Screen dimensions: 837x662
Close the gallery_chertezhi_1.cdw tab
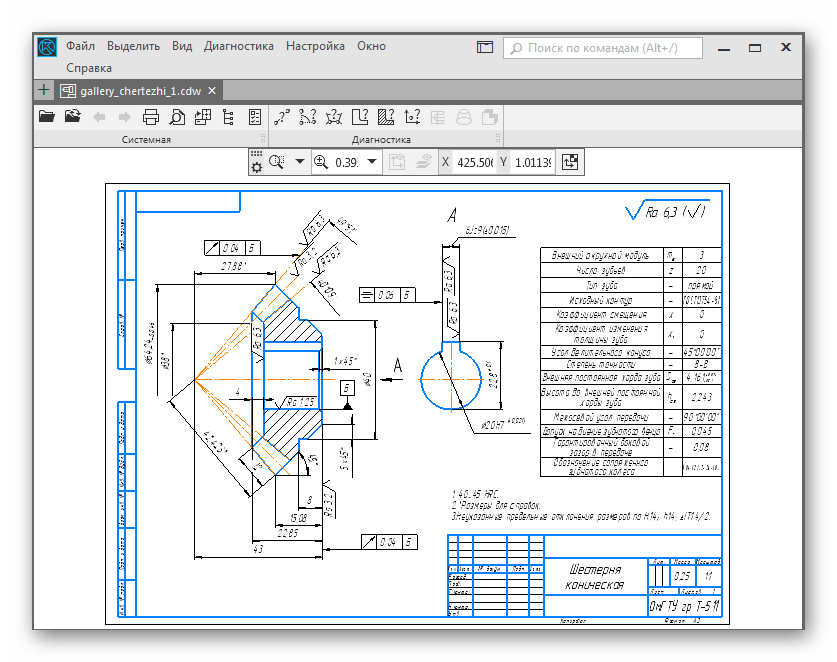(213, 90)
